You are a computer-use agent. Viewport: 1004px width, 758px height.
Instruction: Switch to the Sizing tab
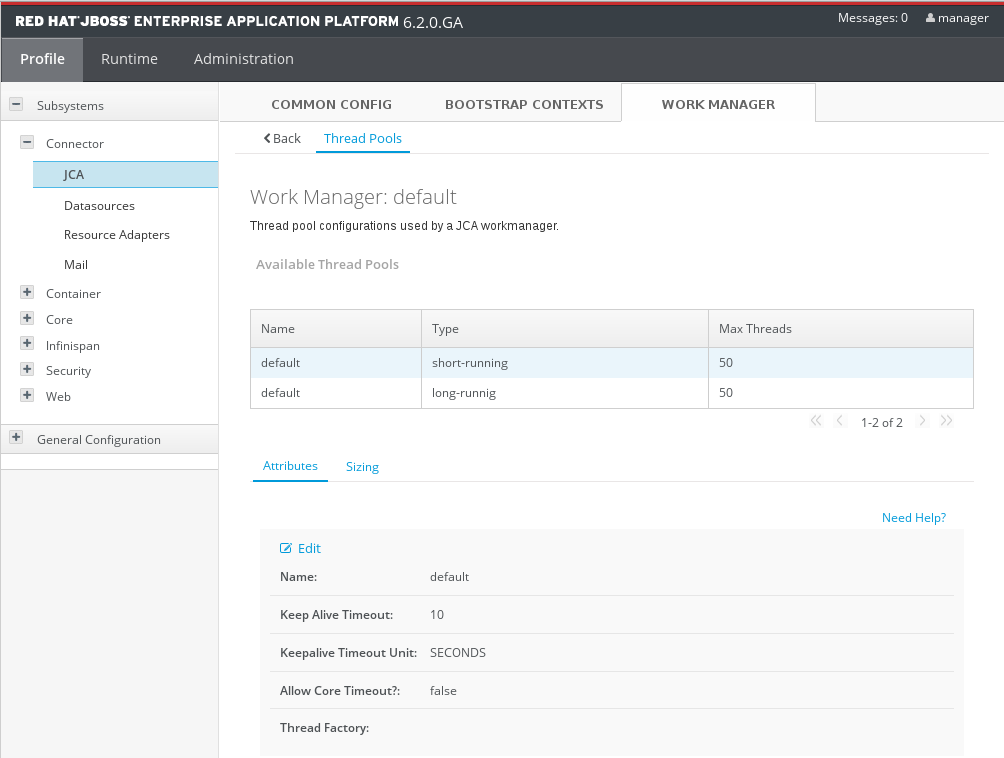pos(362,467)
